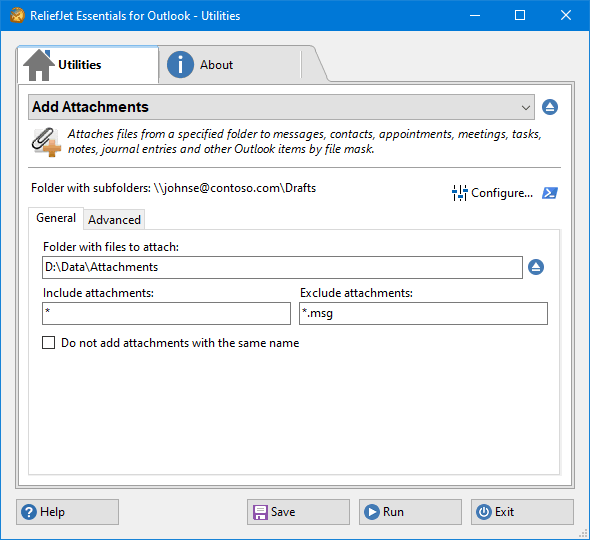Click the blue info icon on About tab
590x540 pixels.
(180, 65)
